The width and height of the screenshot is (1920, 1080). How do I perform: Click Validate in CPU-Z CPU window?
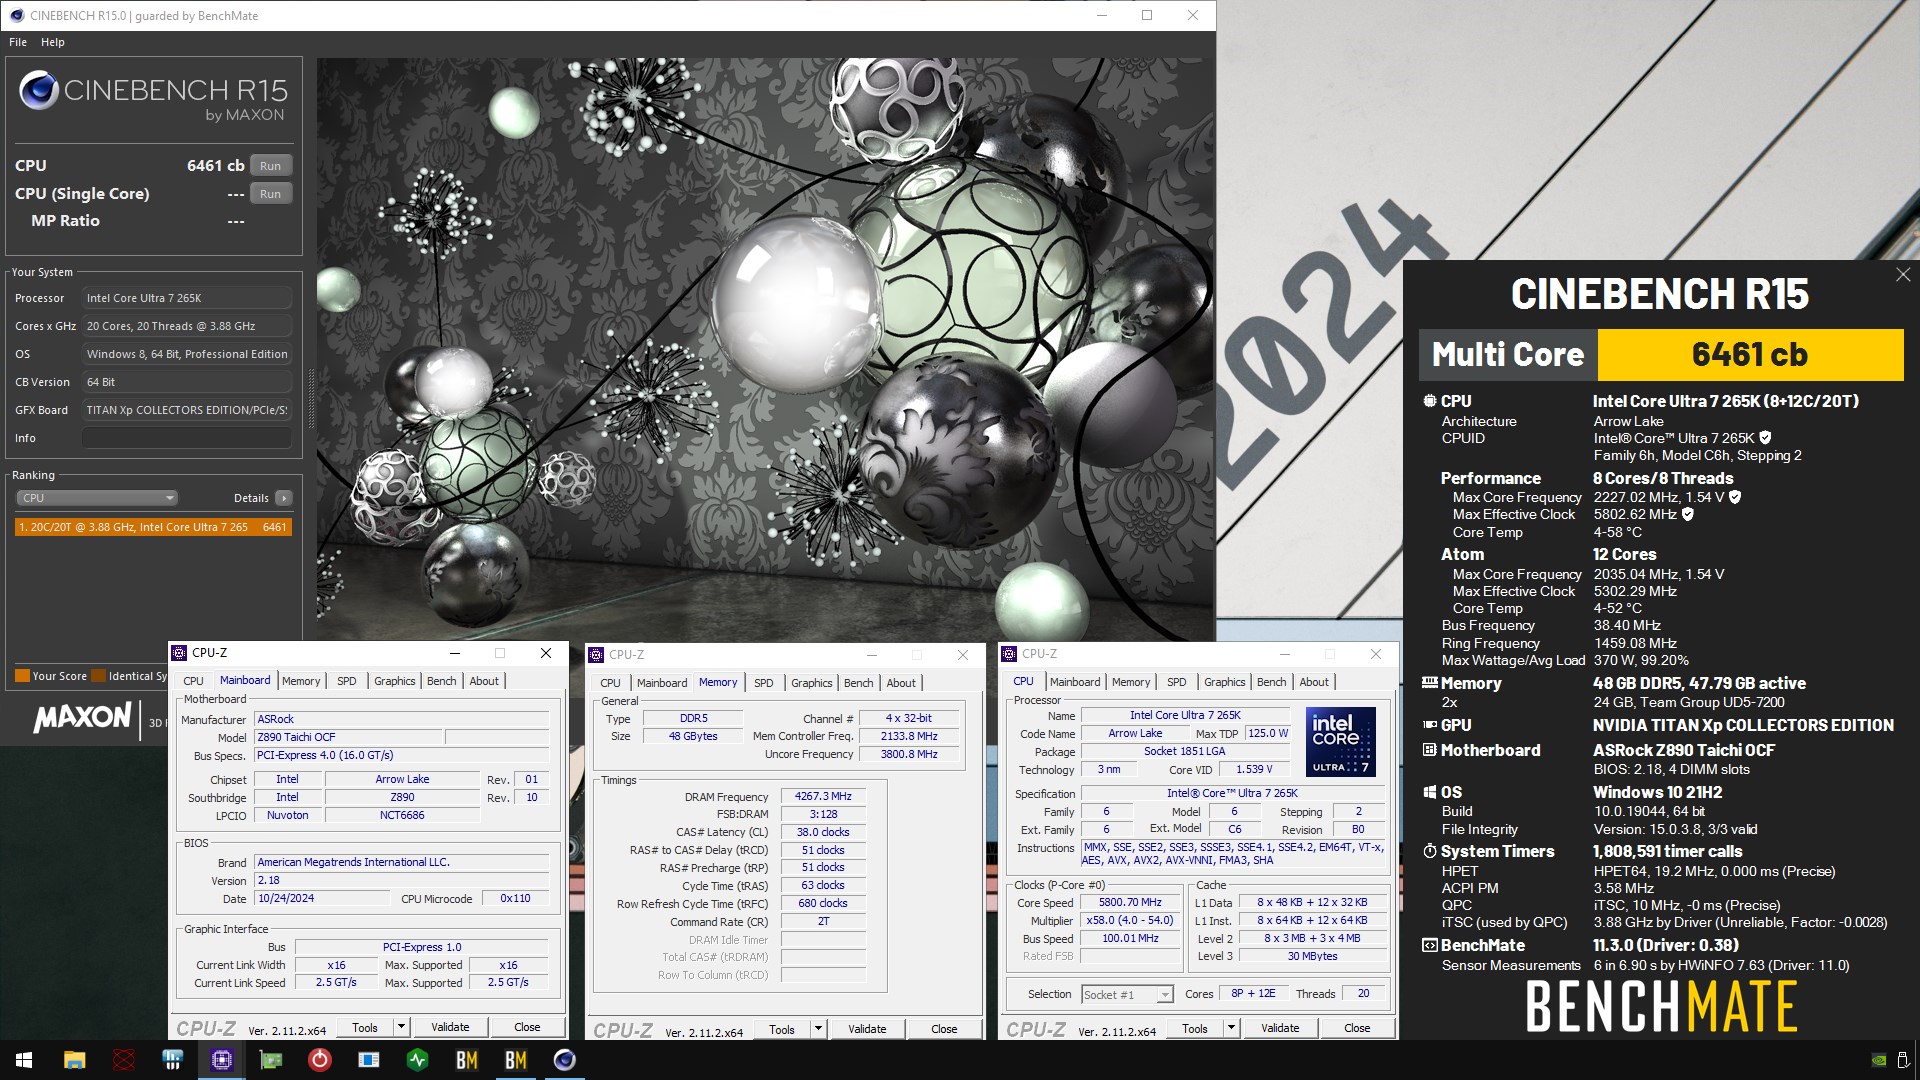tap(1280, 1028)
